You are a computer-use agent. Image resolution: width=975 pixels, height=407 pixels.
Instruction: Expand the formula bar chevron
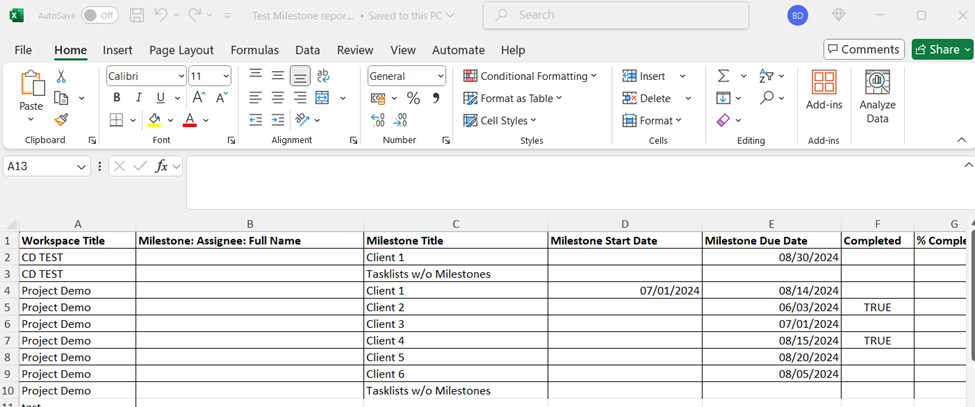click(968, 165)
